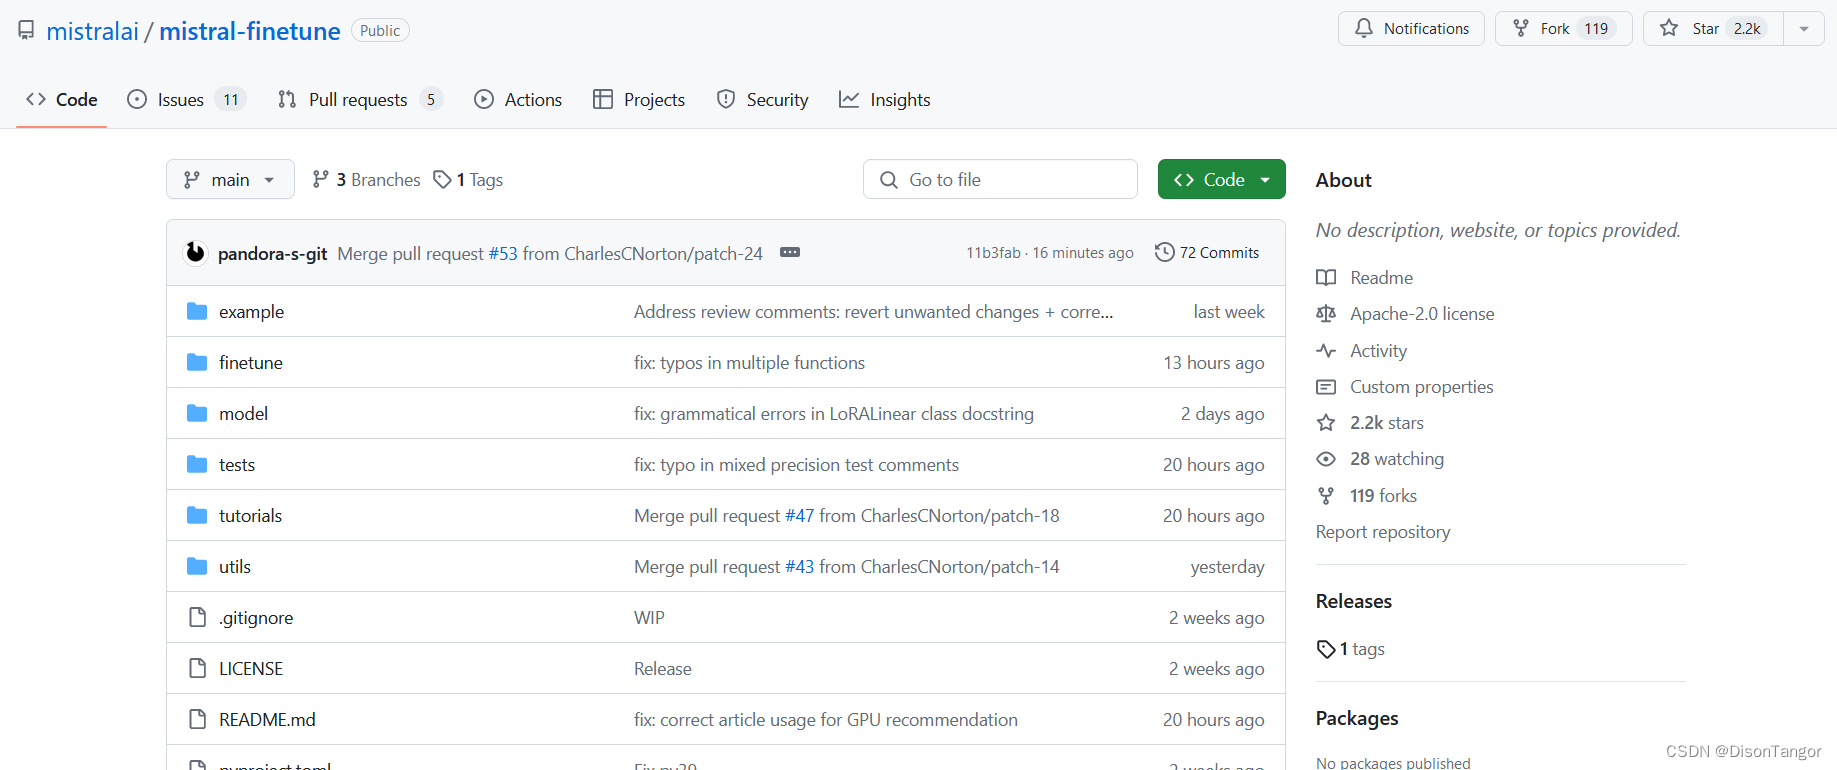
Task: Click the tag icon next to 1 Tags
Action: click(x=442, y=179)
